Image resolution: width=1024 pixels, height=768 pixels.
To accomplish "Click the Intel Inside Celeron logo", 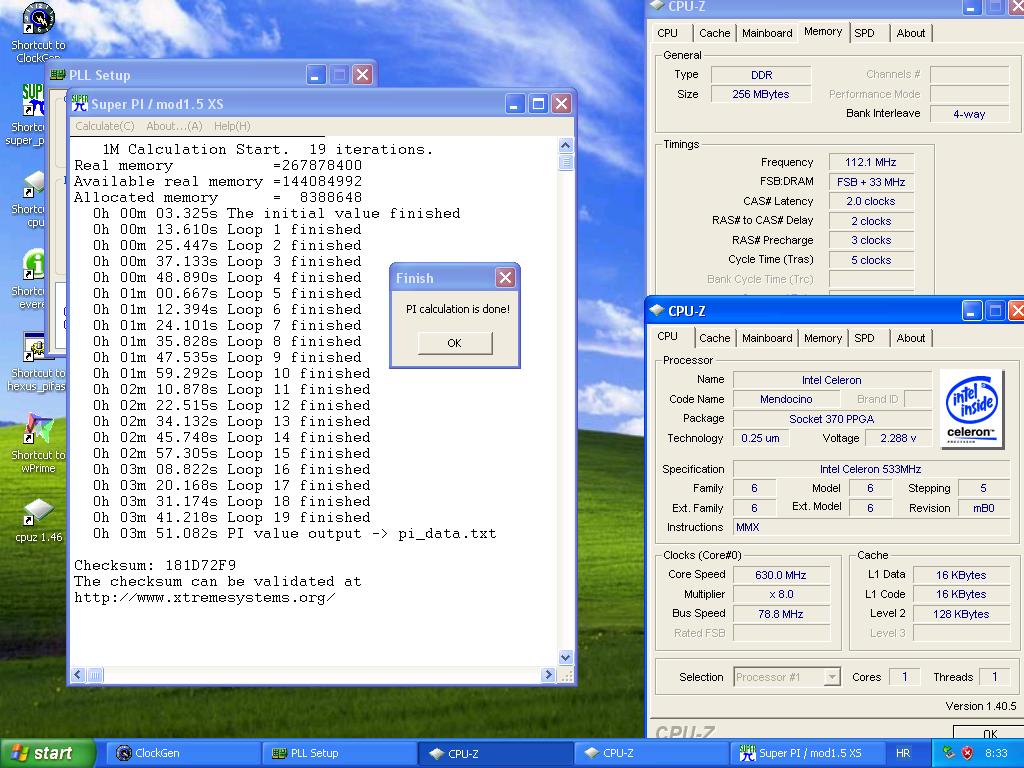I will (972, 408).
